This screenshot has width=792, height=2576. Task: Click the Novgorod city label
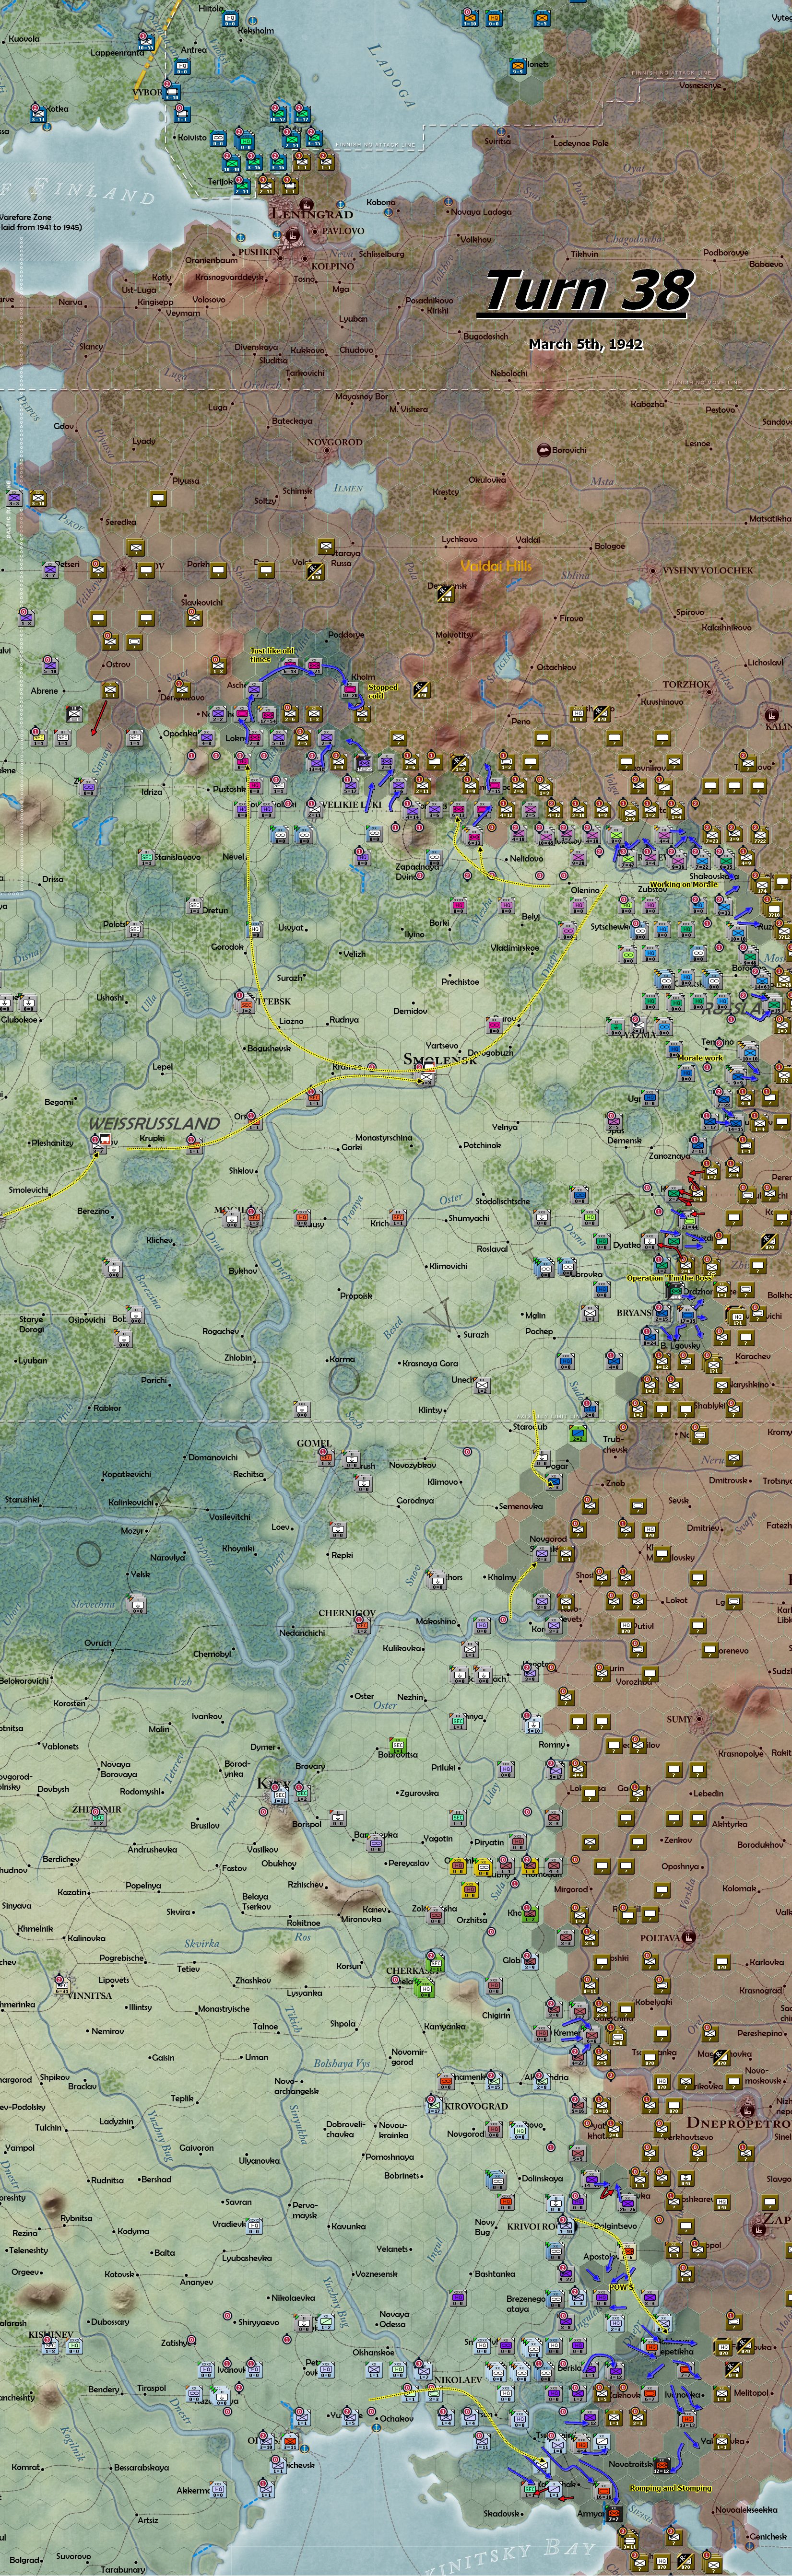tap(334, 441)
